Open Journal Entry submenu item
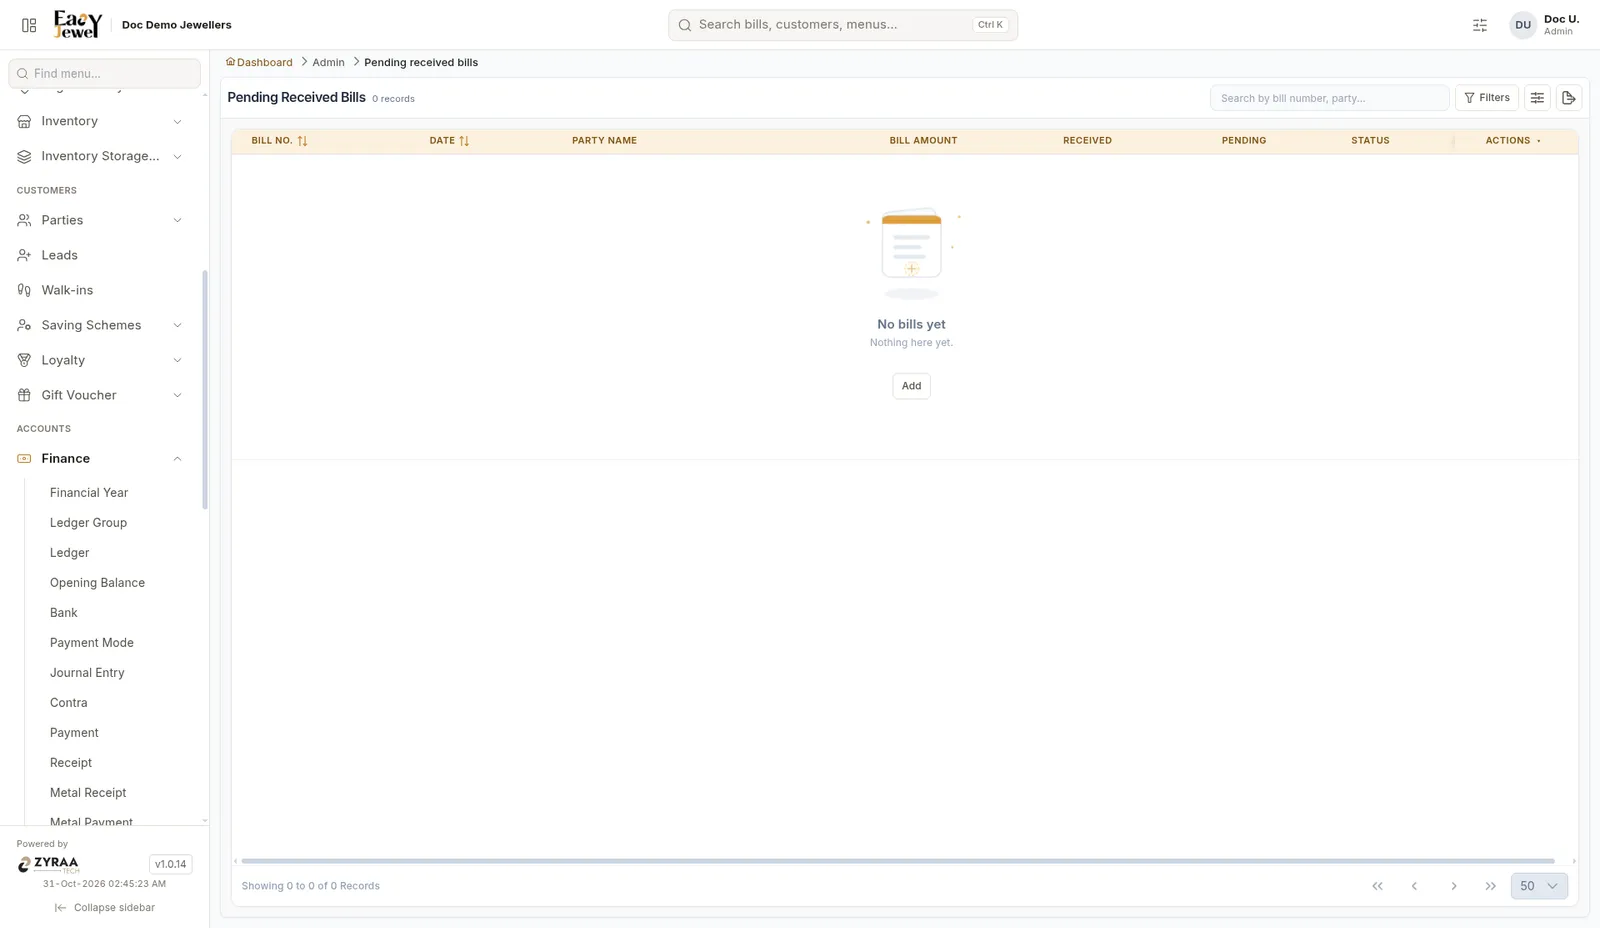Viewport: 1600px width, 928px height. click(87, 673)
